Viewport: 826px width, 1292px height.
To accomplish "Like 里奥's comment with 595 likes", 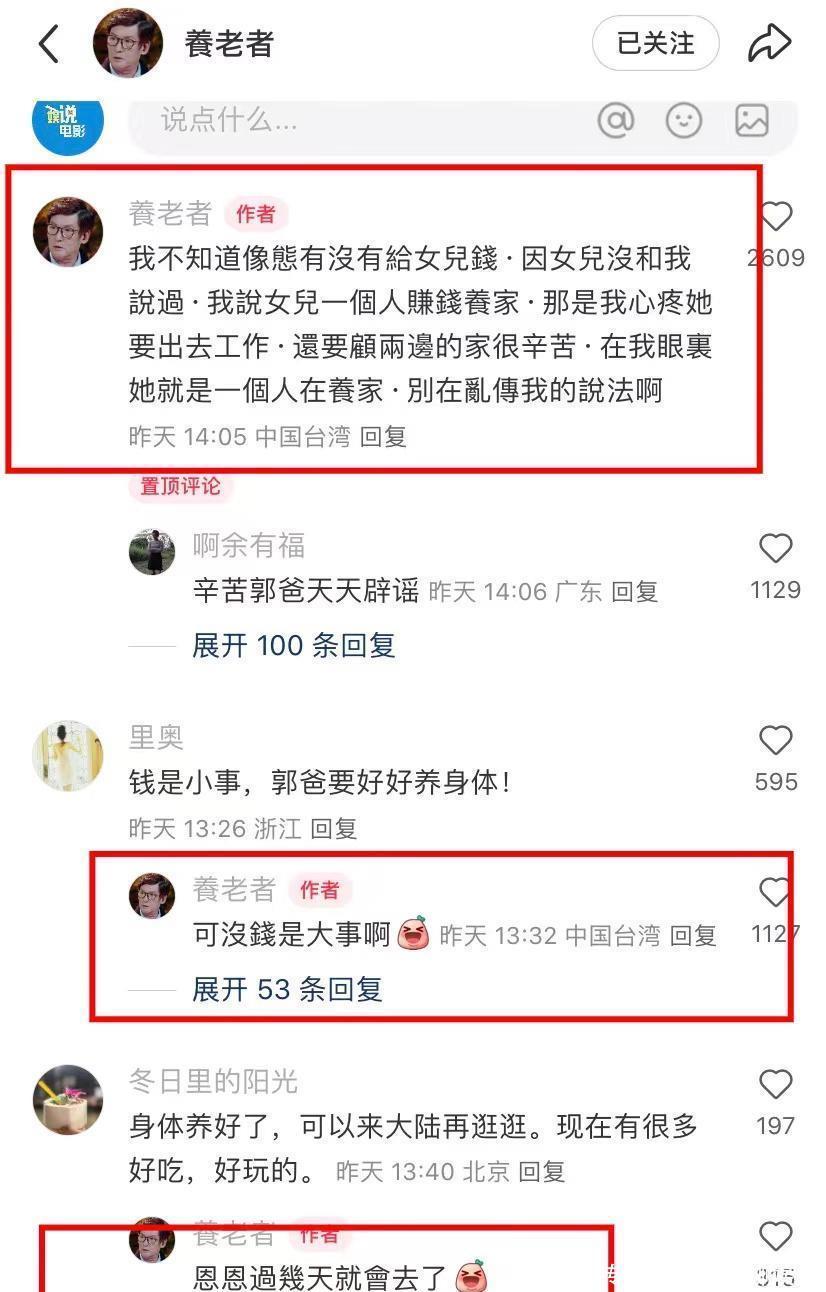I will coord(776,740).
